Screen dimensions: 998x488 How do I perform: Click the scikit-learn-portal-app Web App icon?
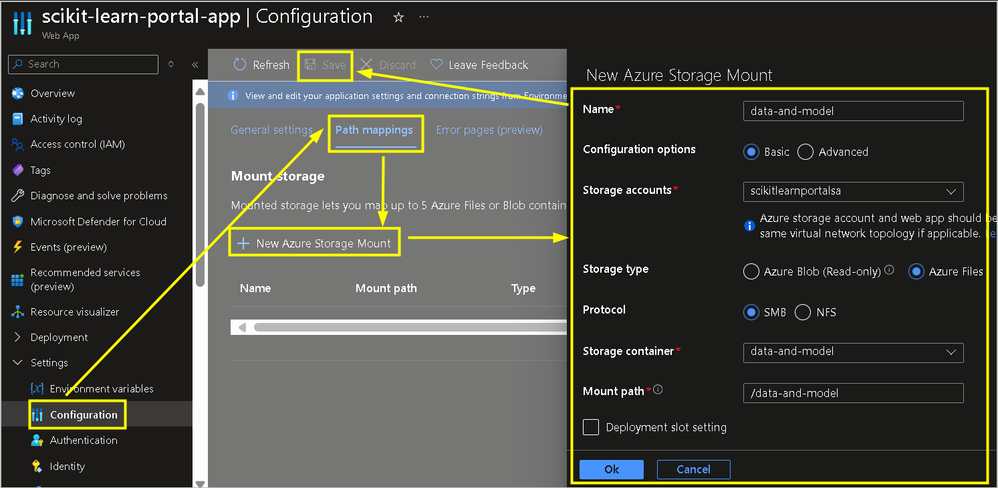22,22
